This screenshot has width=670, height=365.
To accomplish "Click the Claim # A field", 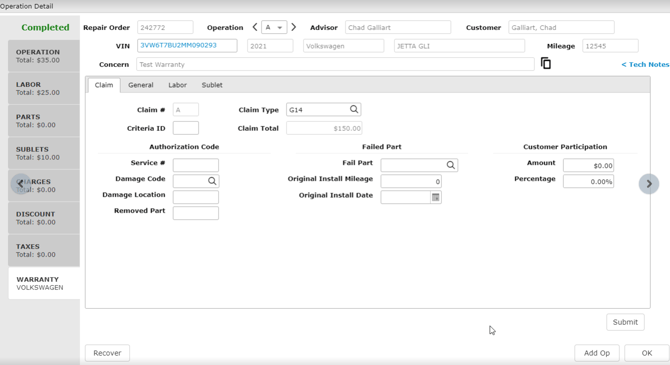I will [x=185, y=110].
